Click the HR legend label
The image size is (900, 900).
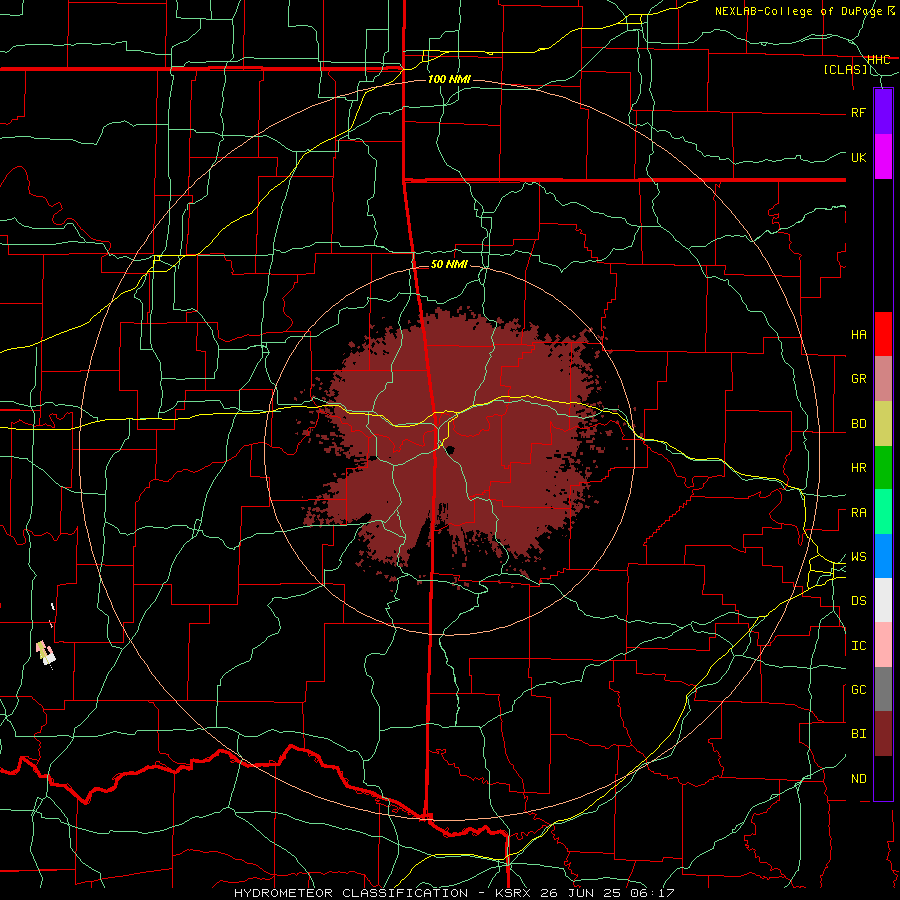coord(859,468)
